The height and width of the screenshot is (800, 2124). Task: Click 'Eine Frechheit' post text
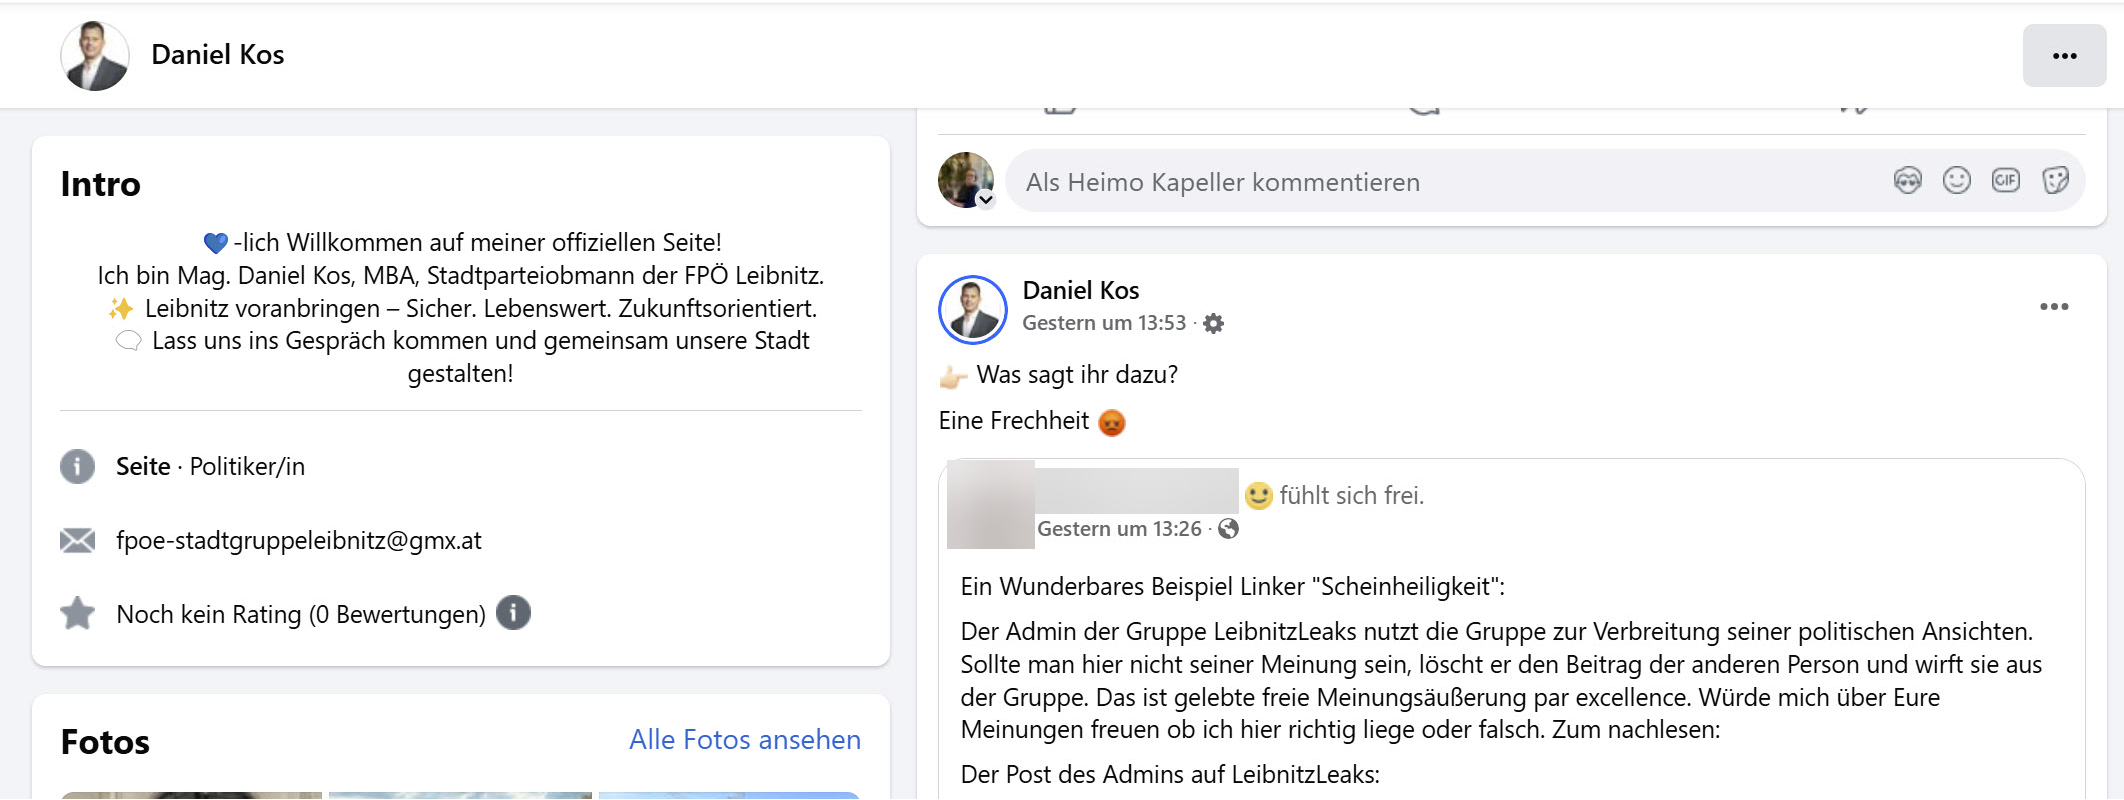(x=1013, y=421)
